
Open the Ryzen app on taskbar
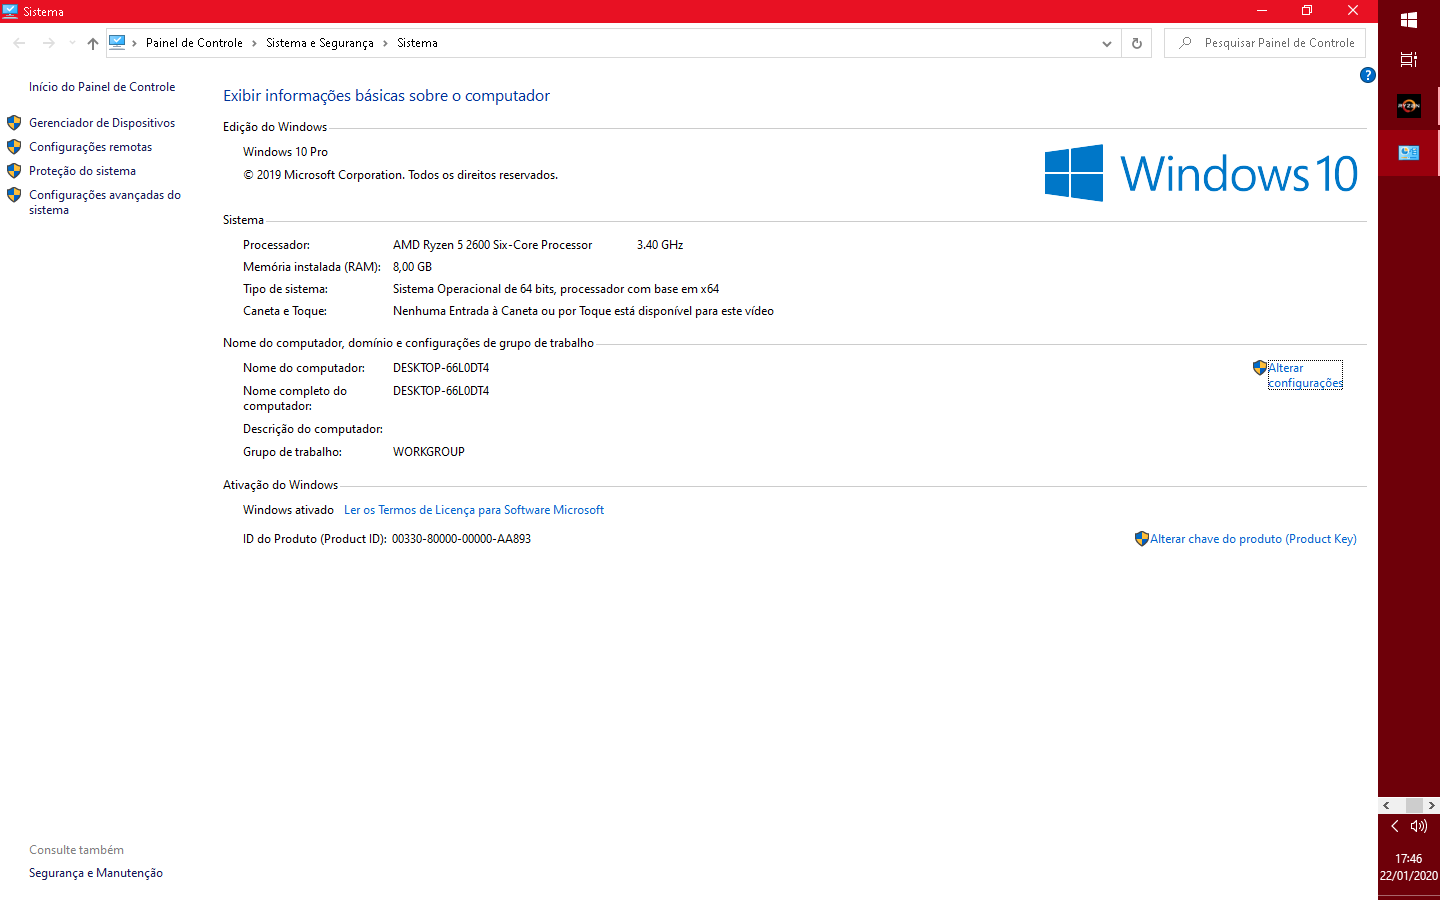1409,105
